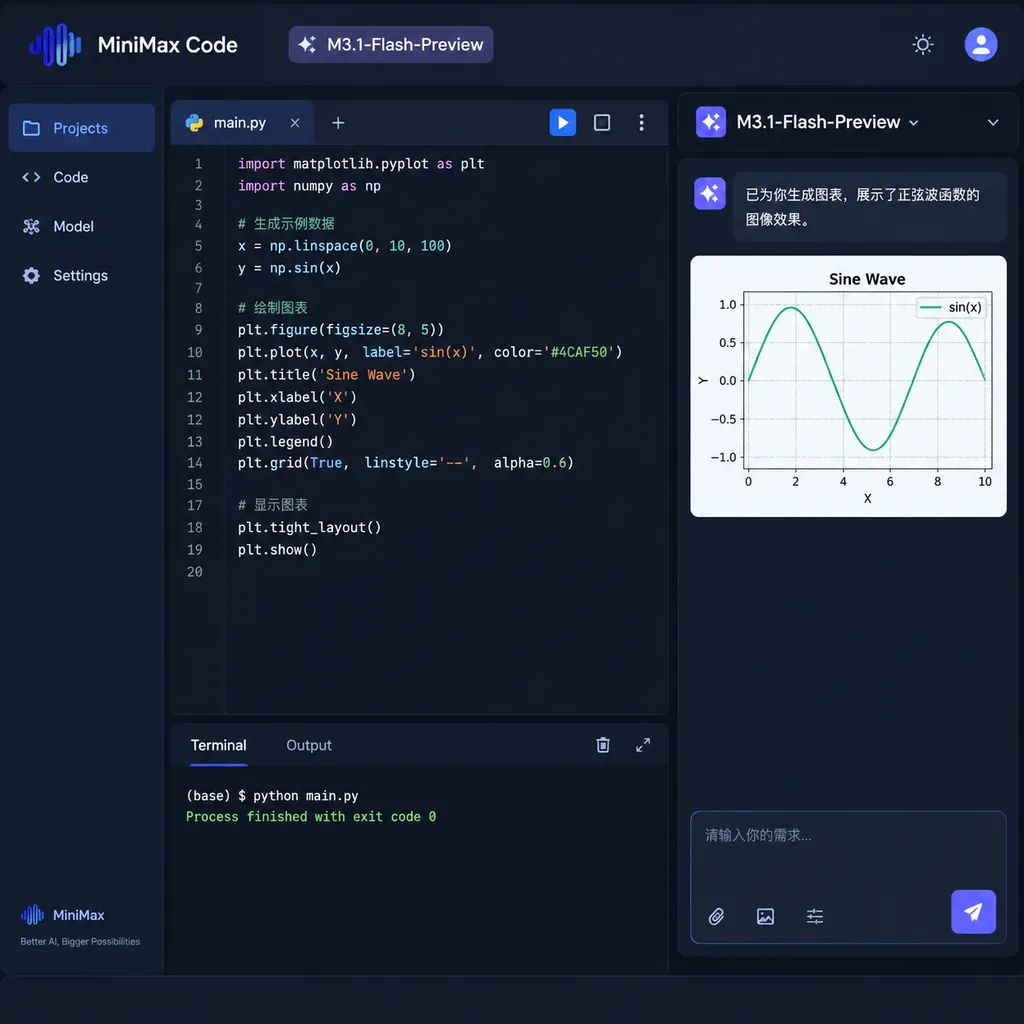Viewport: 1024px width, 1024px height.
Task: Click the "plt.xlabel('X')" line
Action: tap(297, 396)
